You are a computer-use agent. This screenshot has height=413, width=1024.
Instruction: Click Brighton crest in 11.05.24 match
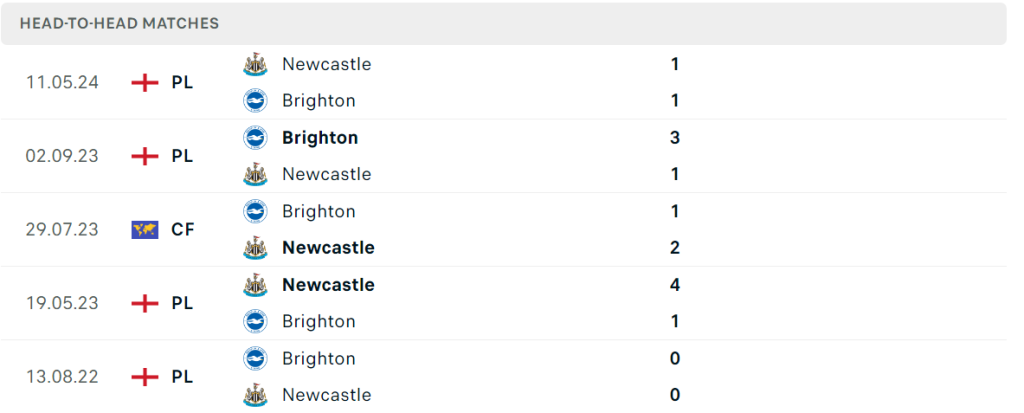pos(255,101)
